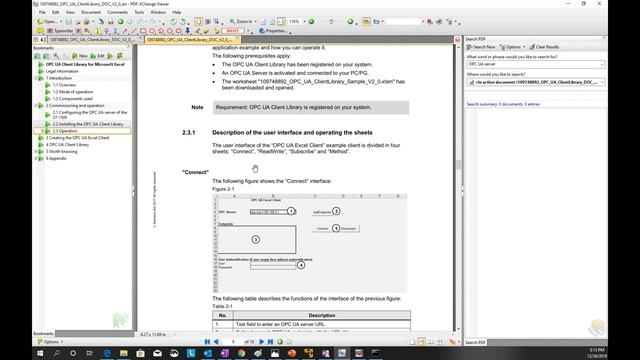Viewport: 640px width, 360px height.
Task: Open the File menu
Action: pyautogui.click(x=42, y=12)
